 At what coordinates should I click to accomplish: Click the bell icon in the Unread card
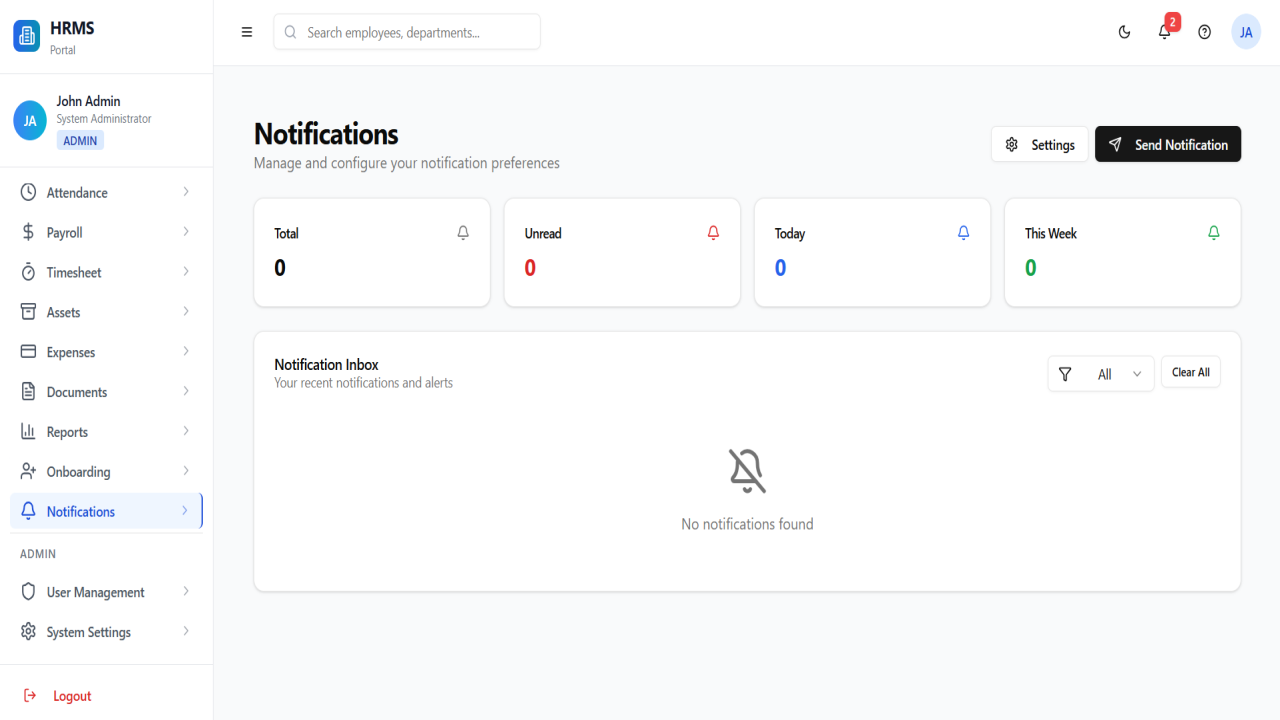tap(713, 233)
